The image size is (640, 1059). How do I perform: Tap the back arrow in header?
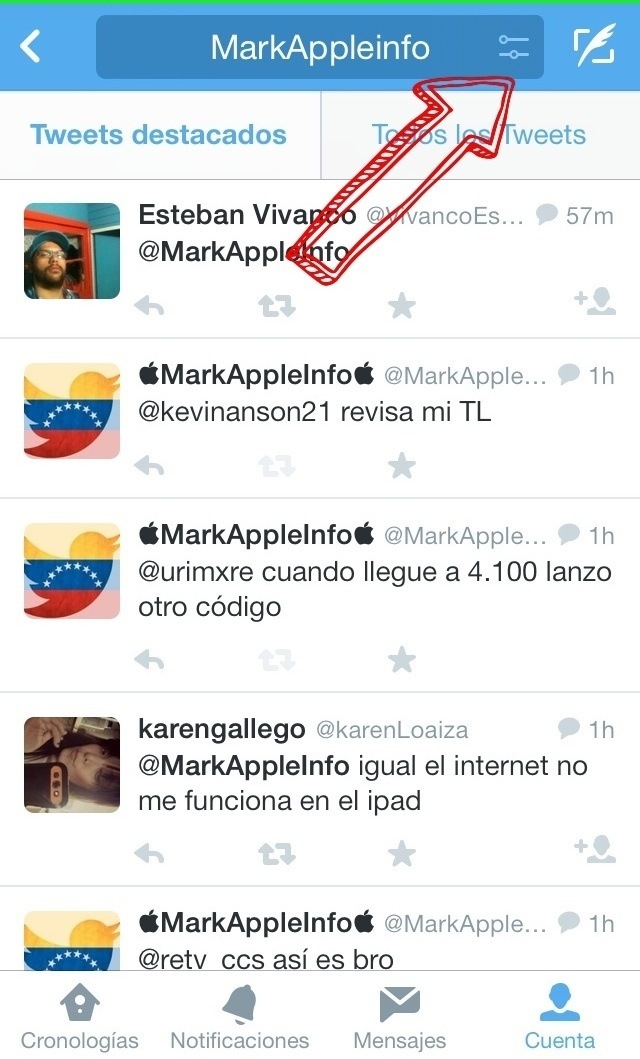pyautogui.click(x=30, y=47)
